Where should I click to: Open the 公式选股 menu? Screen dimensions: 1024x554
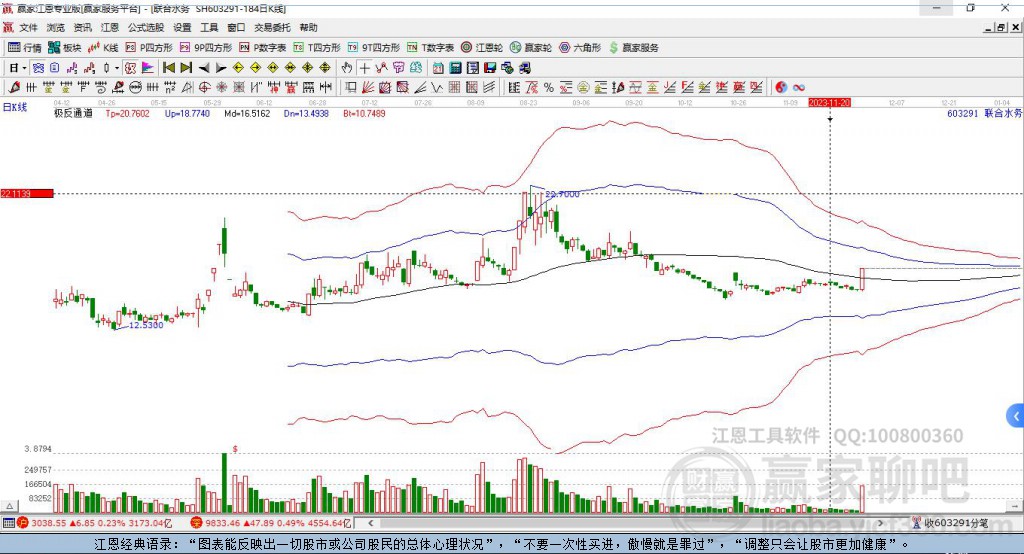[146, 27]
